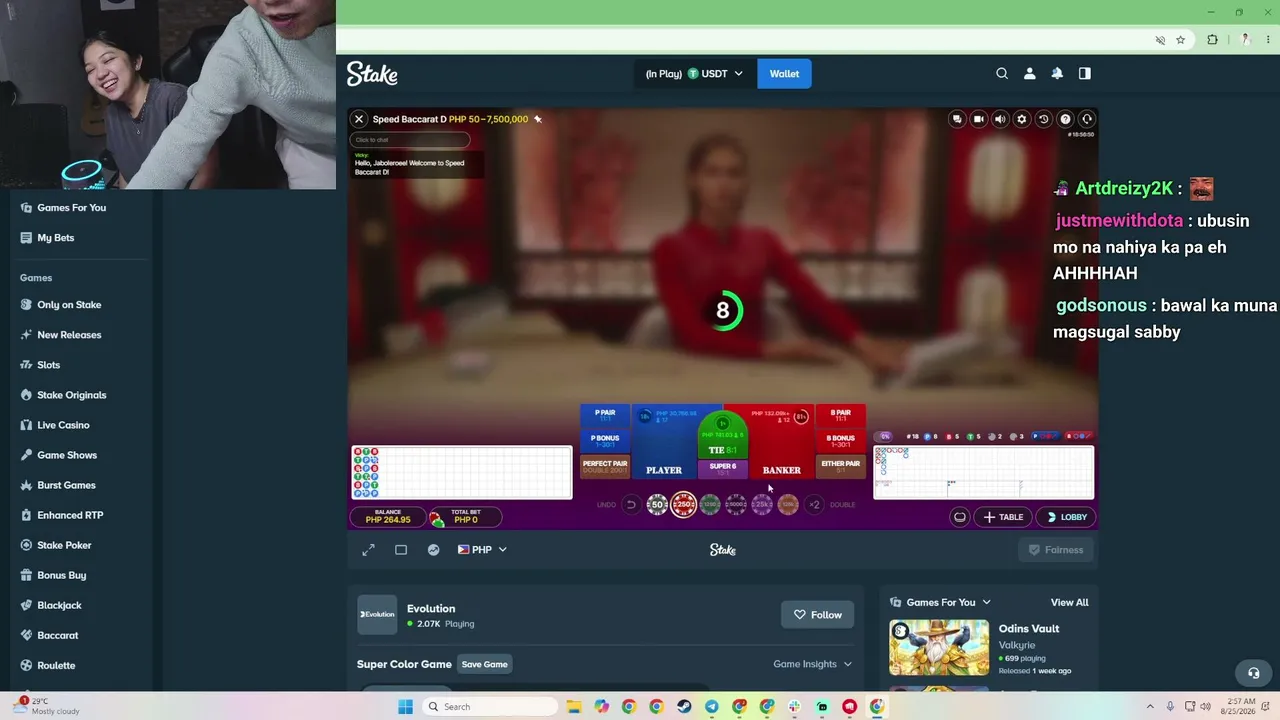Click the Windows taskbar Search box

489,707
